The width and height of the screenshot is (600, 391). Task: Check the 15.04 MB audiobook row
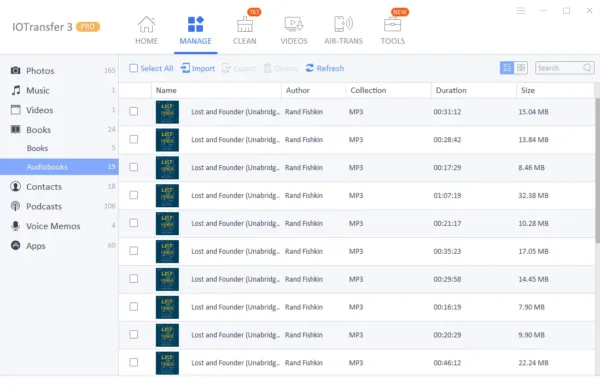coord(134,111)
